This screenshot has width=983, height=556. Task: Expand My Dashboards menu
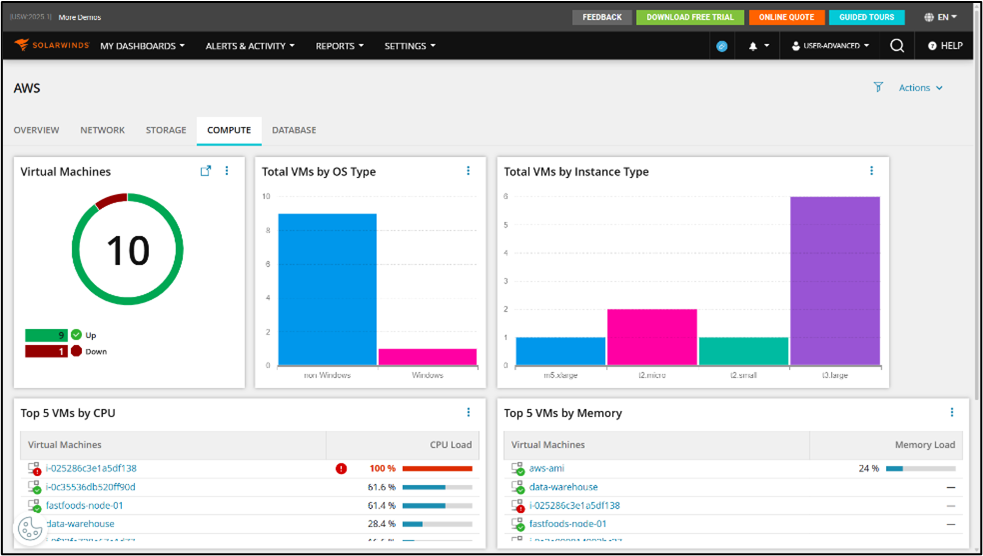point(142,46)
